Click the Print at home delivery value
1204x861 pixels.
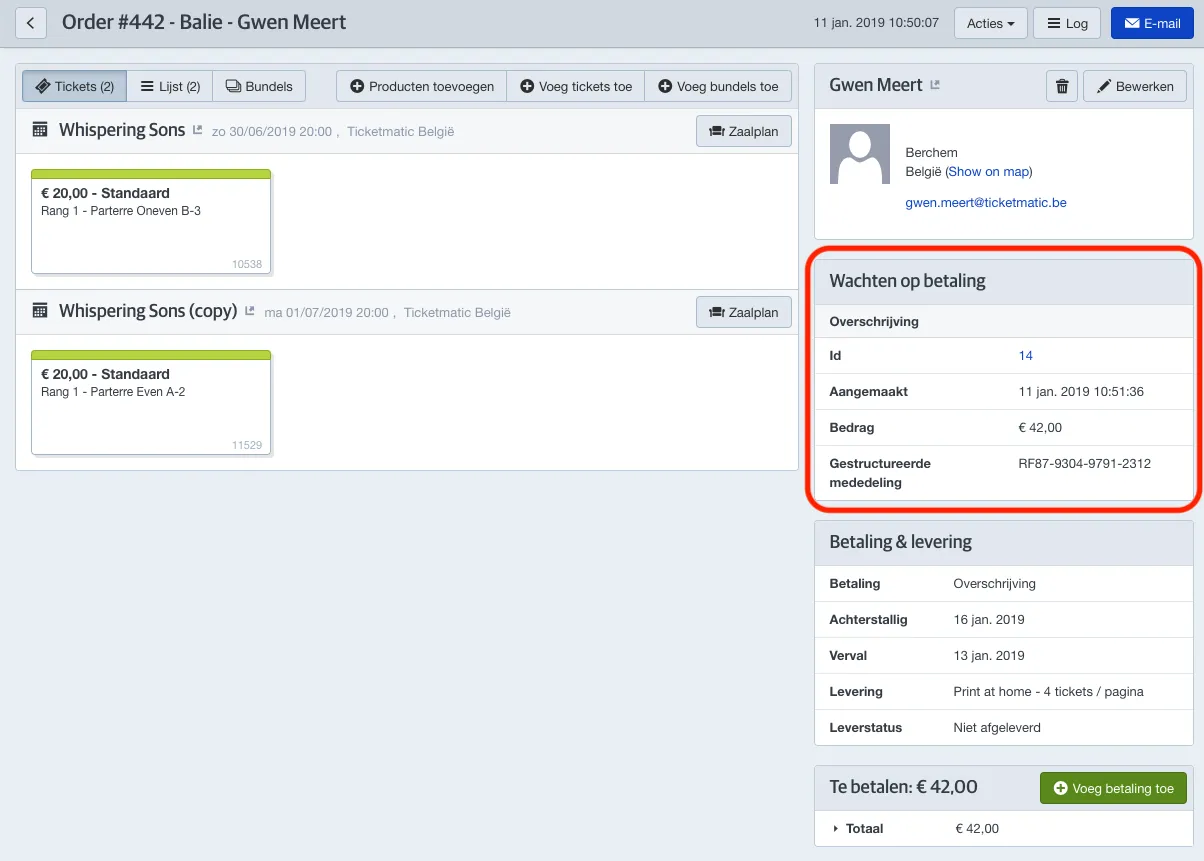1049,692
